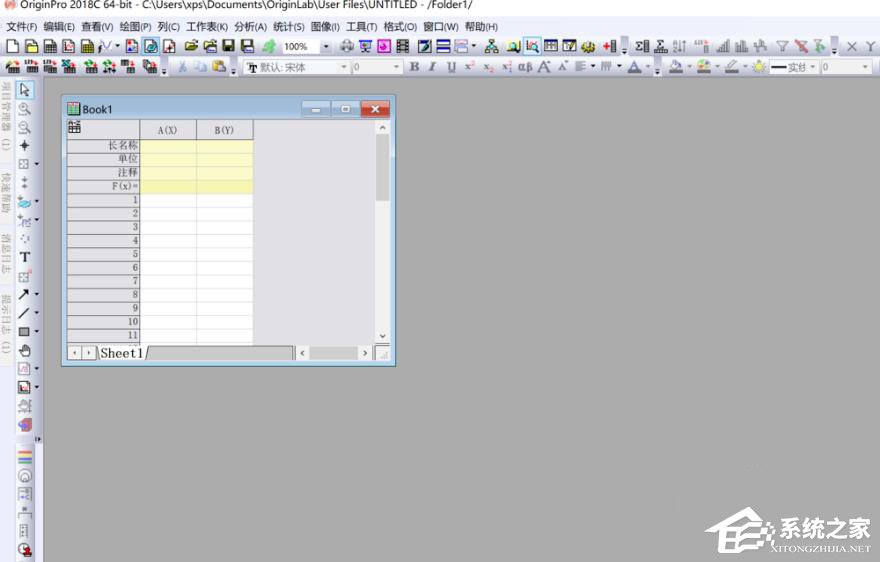The image size is (880, 562).
Task: Open the 100% zoom level dropdown
Action: click(326, 47)
